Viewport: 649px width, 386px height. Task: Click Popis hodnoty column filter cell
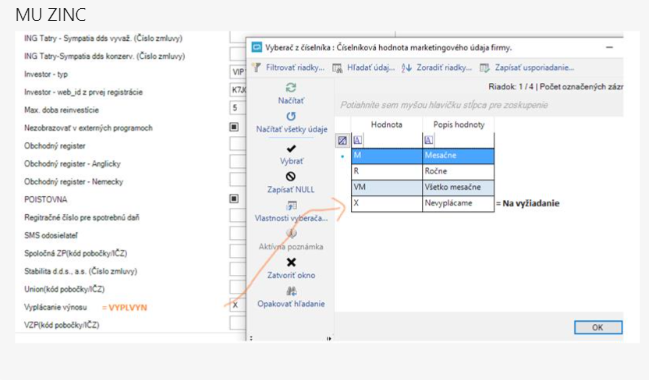[x=458, y=140]
